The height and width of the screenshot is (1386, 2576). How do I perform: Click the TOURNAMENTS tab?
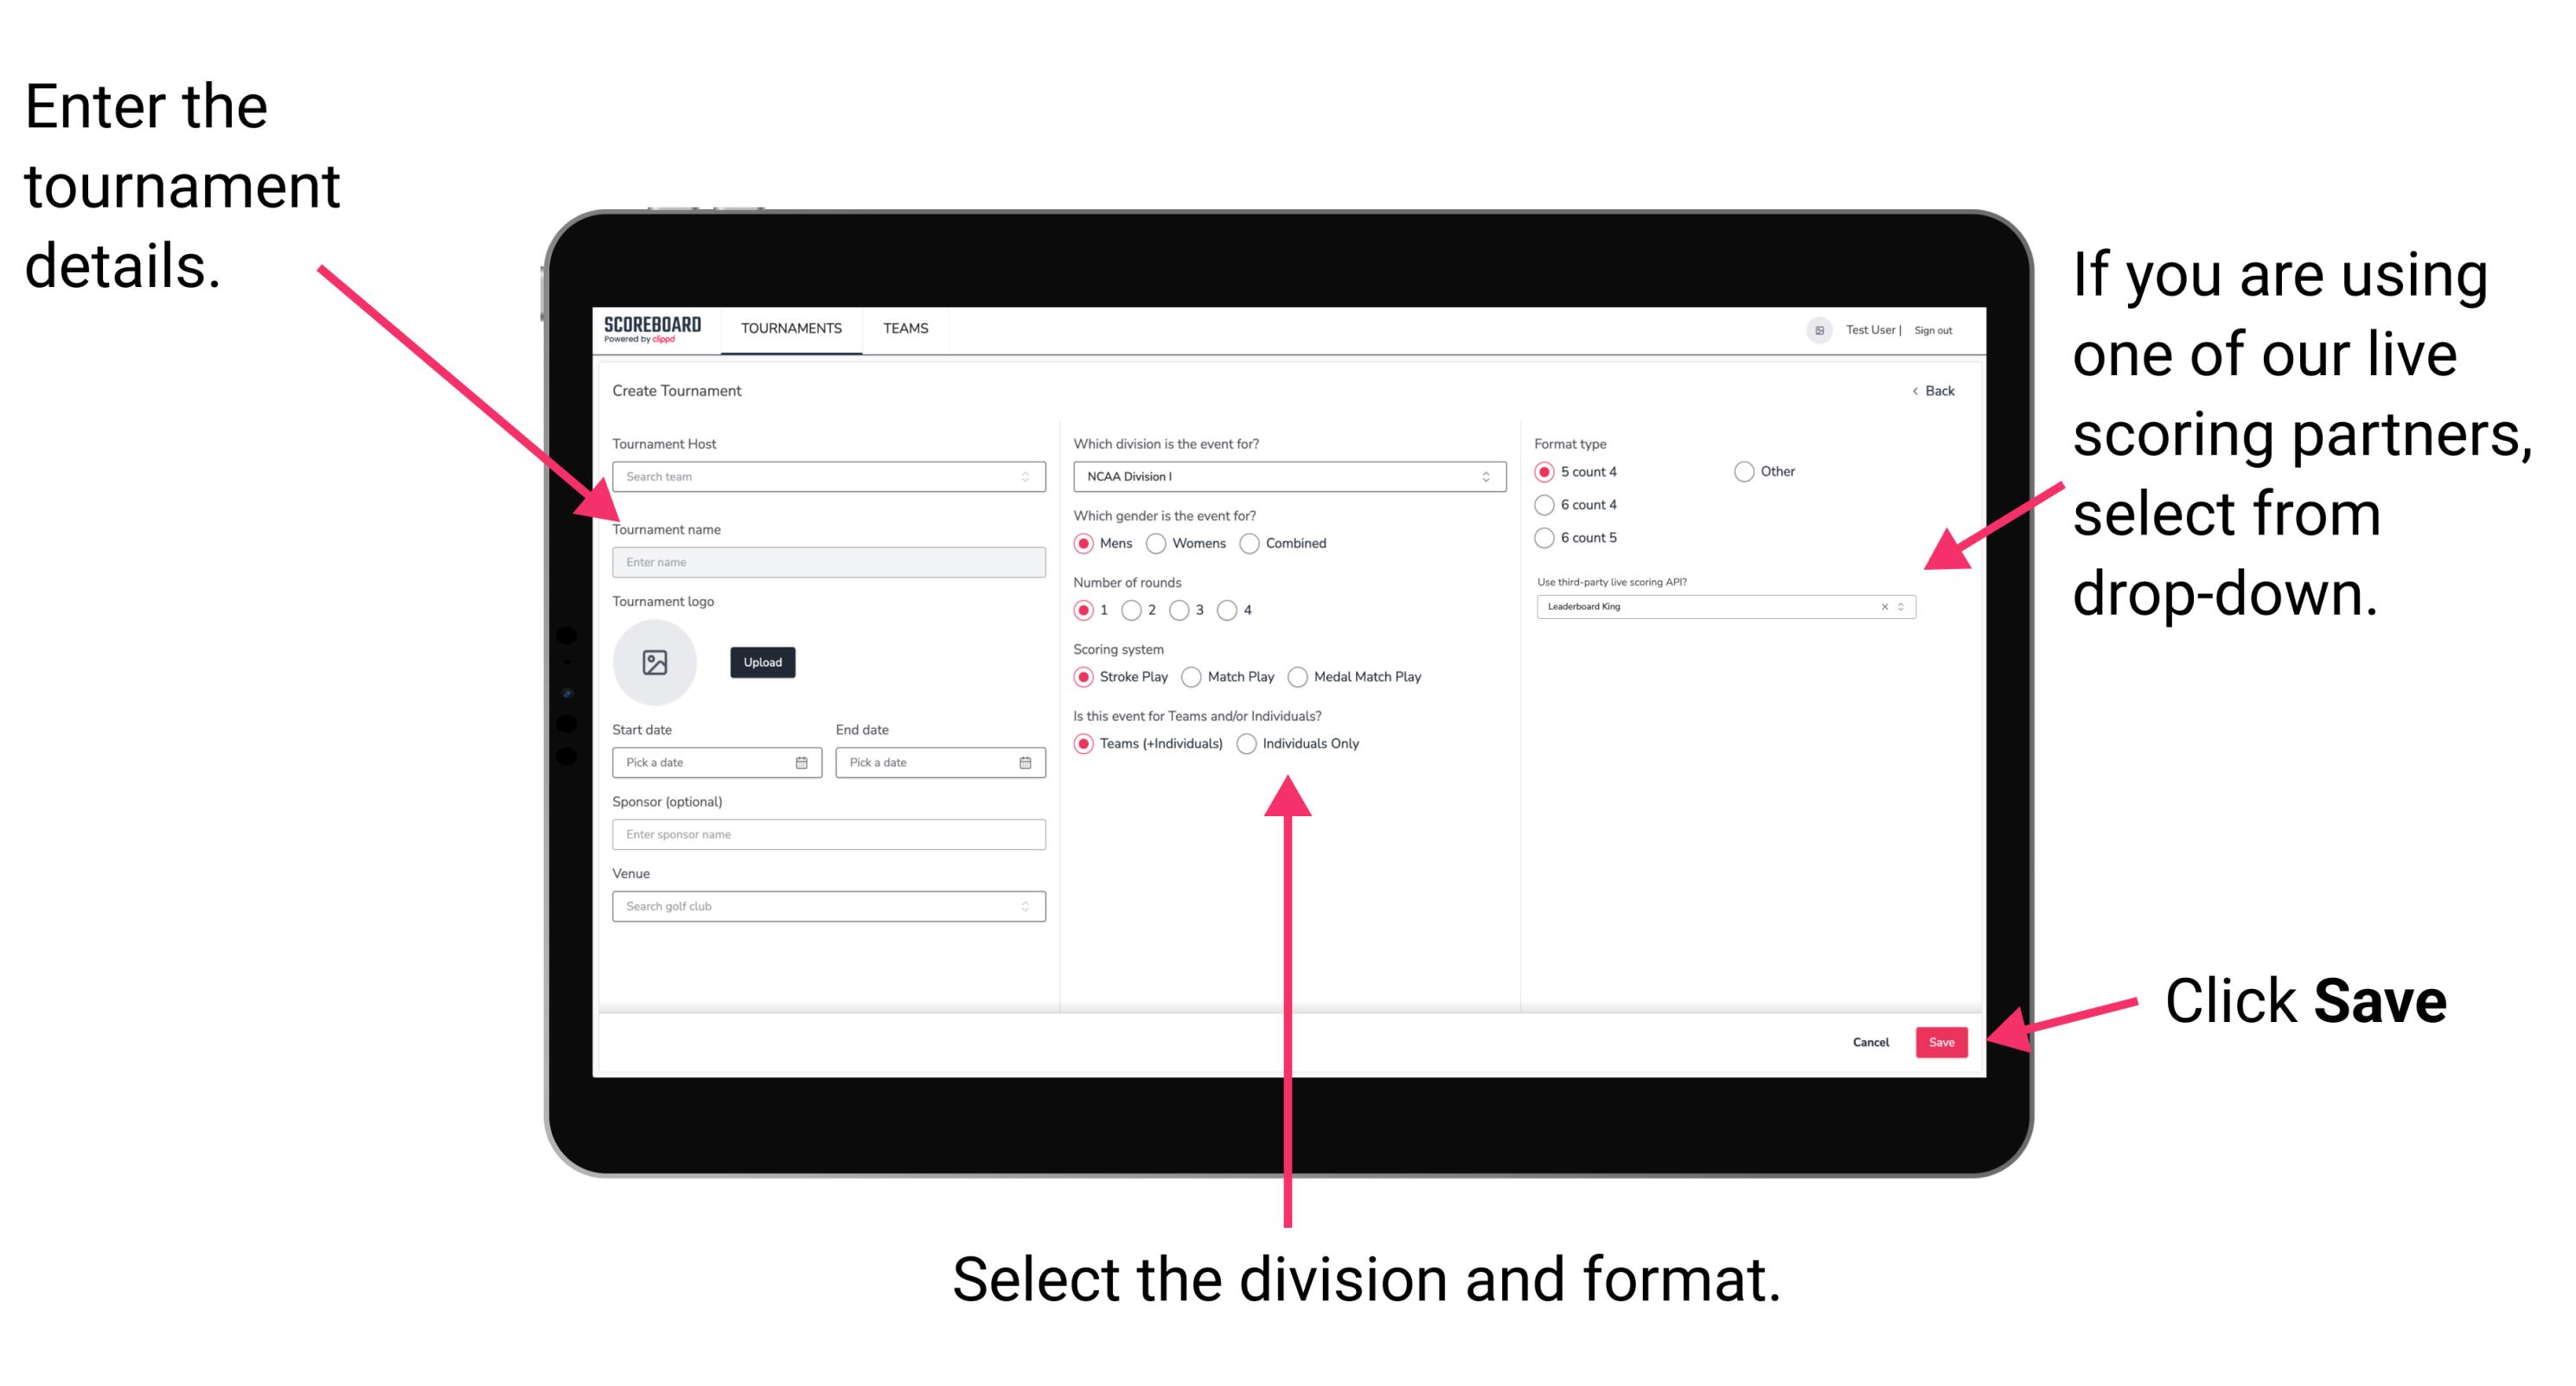coord(789,333)
